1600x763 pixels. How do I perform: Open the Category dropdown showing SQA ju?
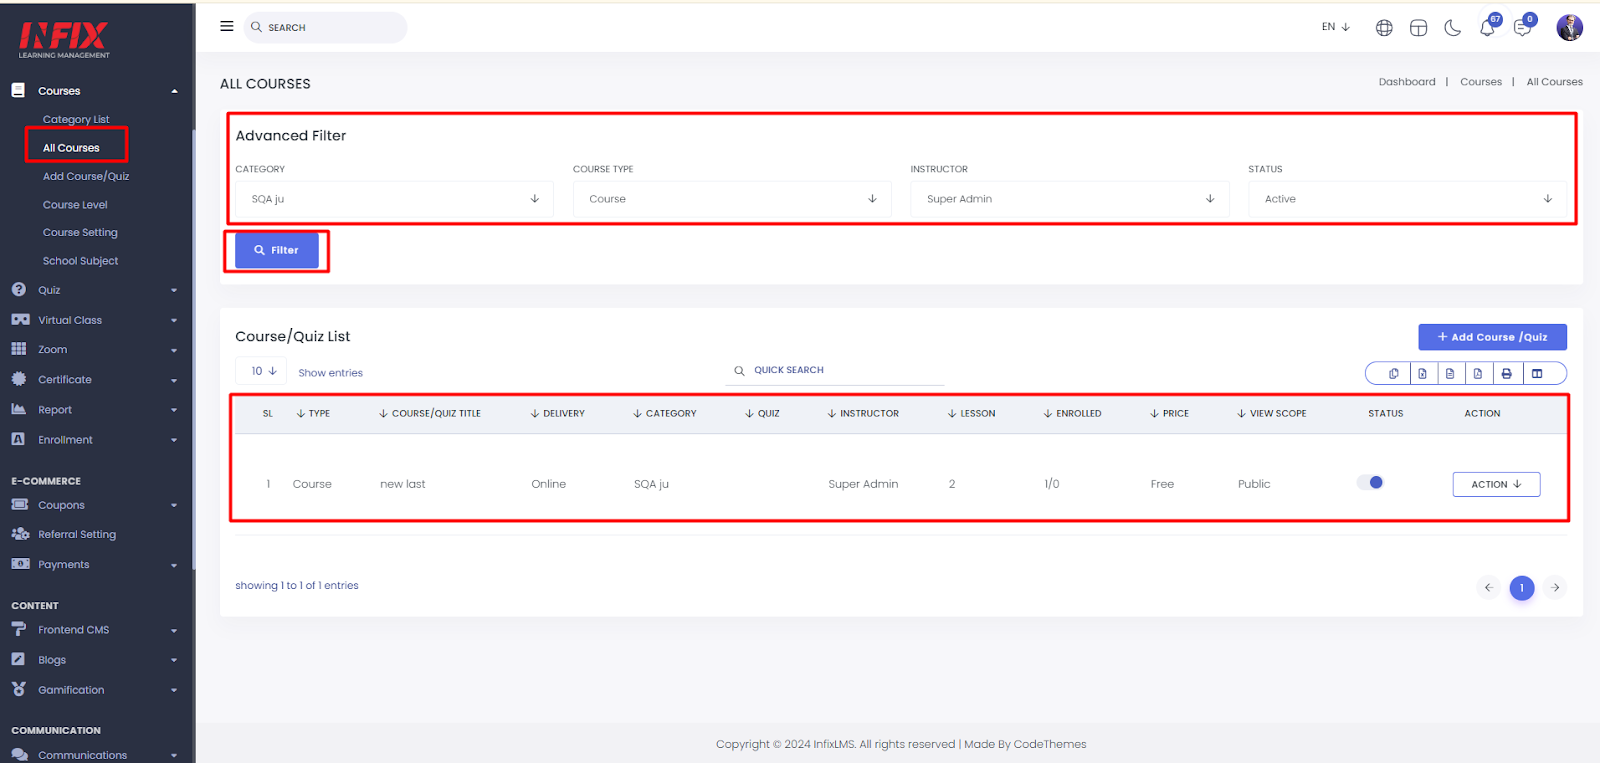click(394, 199)
